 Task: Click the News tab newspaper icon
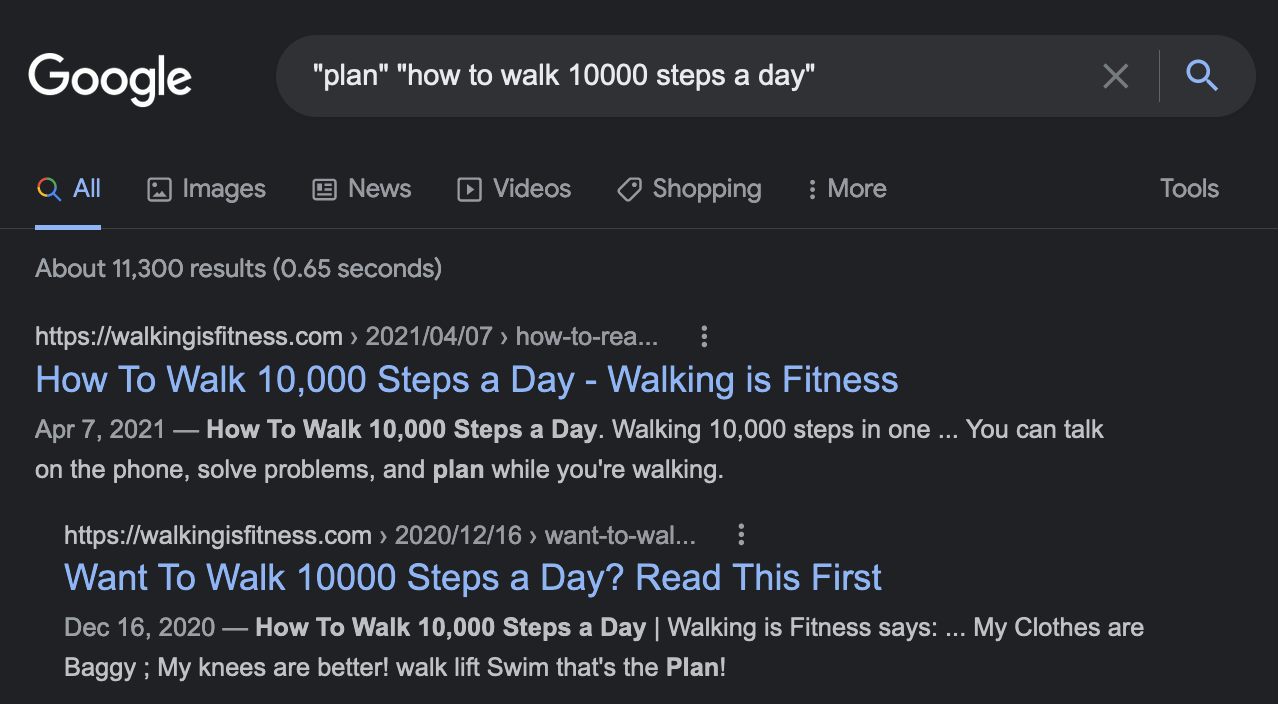(x=324, y=189)
